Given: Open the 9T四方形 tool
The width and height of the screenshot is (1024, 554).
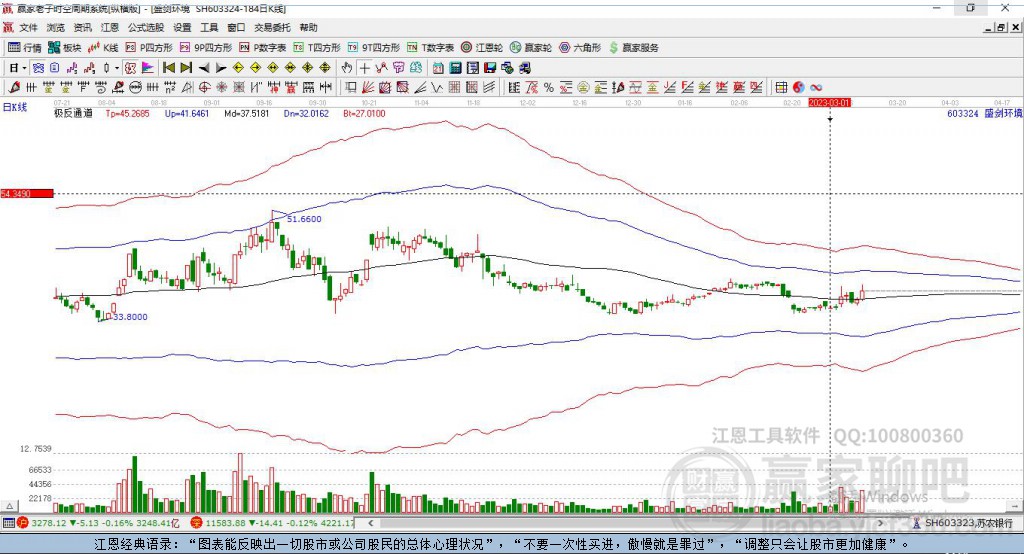Looking at the screenshot, I should pos(374,47).
